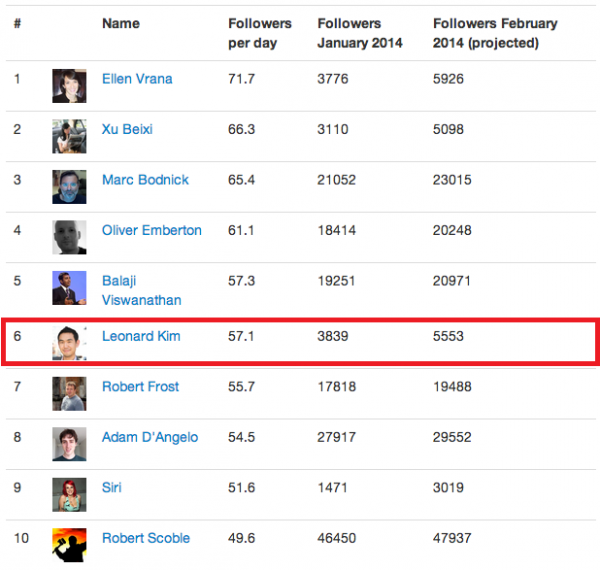Open Adam D'Angelo's profile link
600x570 pixels.
(x=150, y=437)
